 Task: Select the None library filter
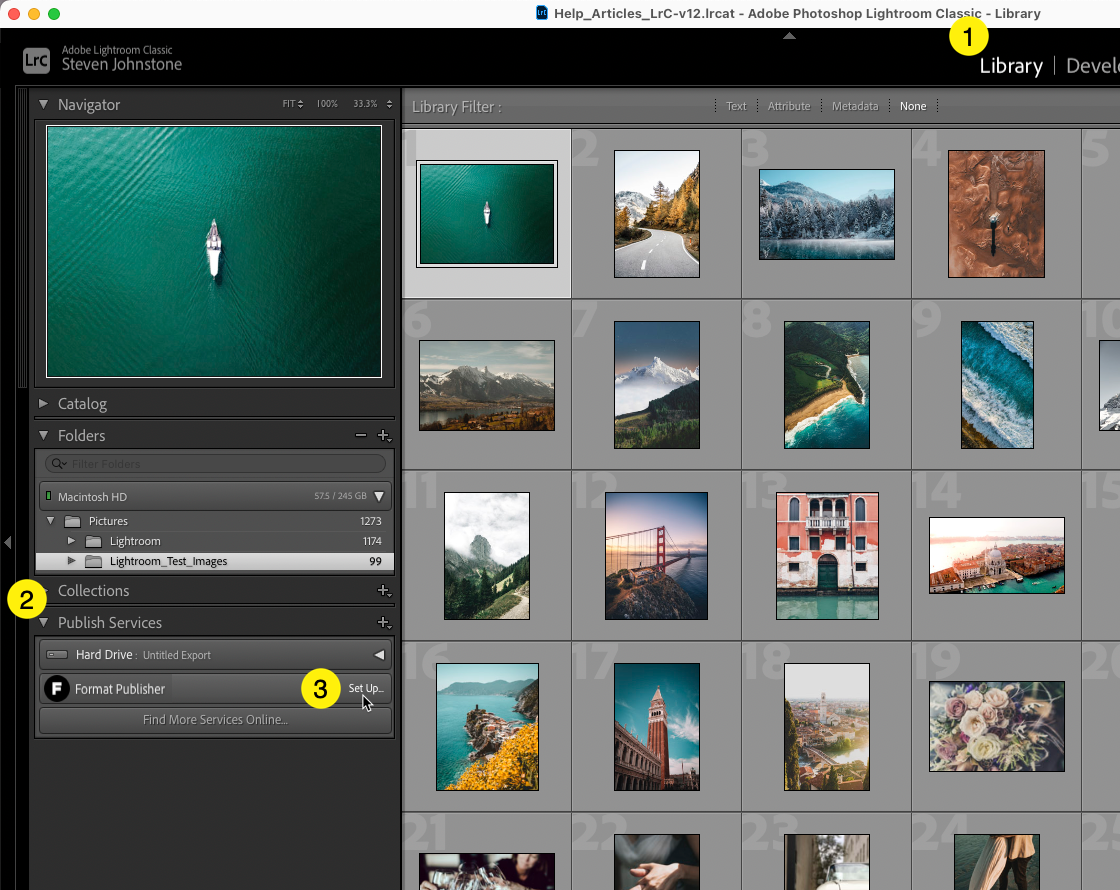pyautogui.click(x=913, y=106)
